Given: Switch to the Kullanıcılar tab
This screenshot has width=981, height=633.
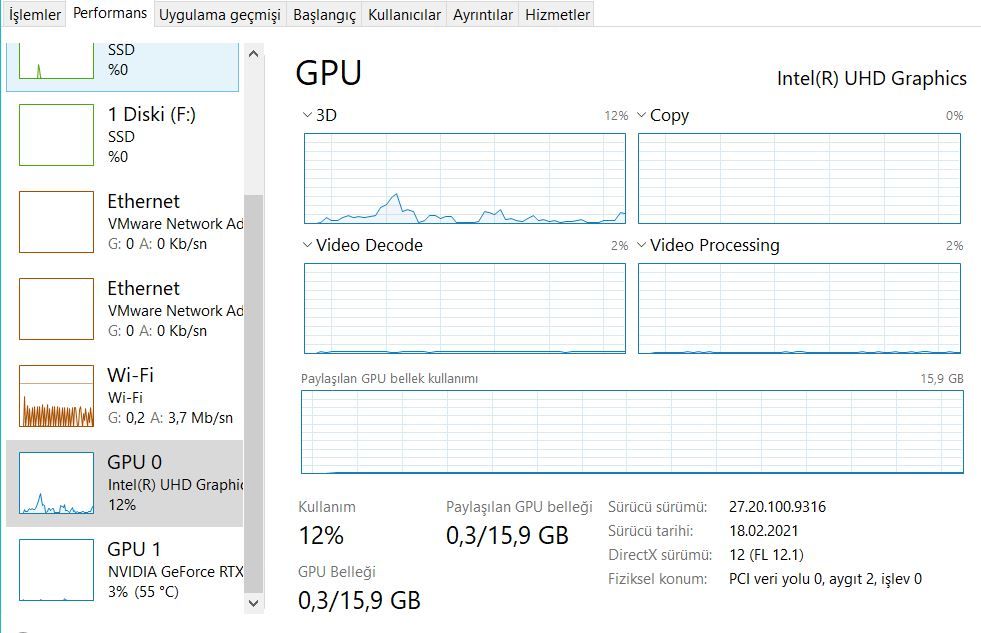Looking at the screenshot, I should coord(404,15).
